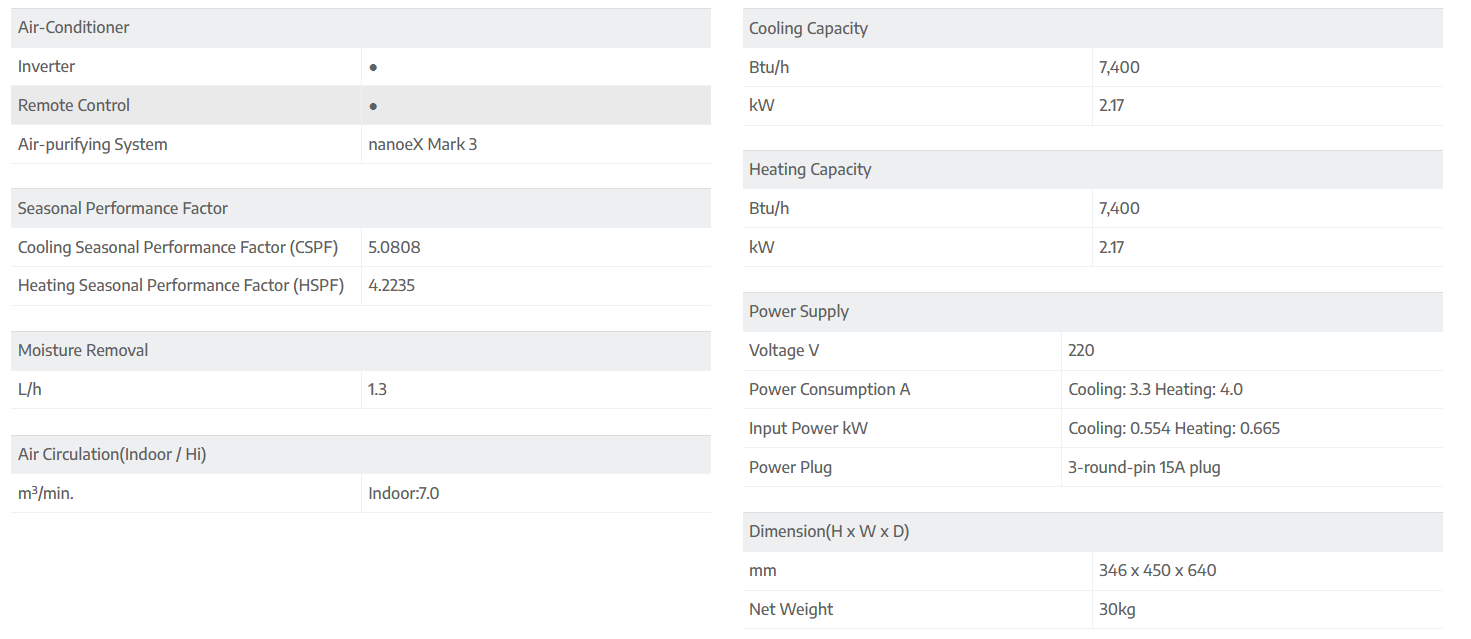Viewport: 1471px width, 639px height.
Task: Select the Air-Conditioner section header
Action: pyautogui.click(x=74, y=28)
